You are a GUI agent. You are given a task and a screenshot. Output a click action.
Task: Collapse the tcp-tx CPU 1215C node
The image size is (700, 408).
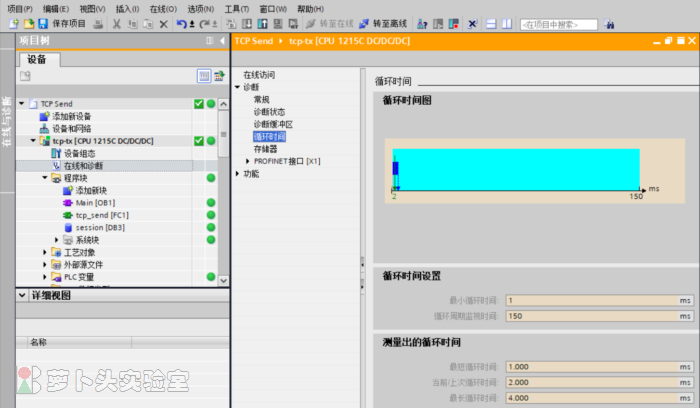[x=33, y=141]
